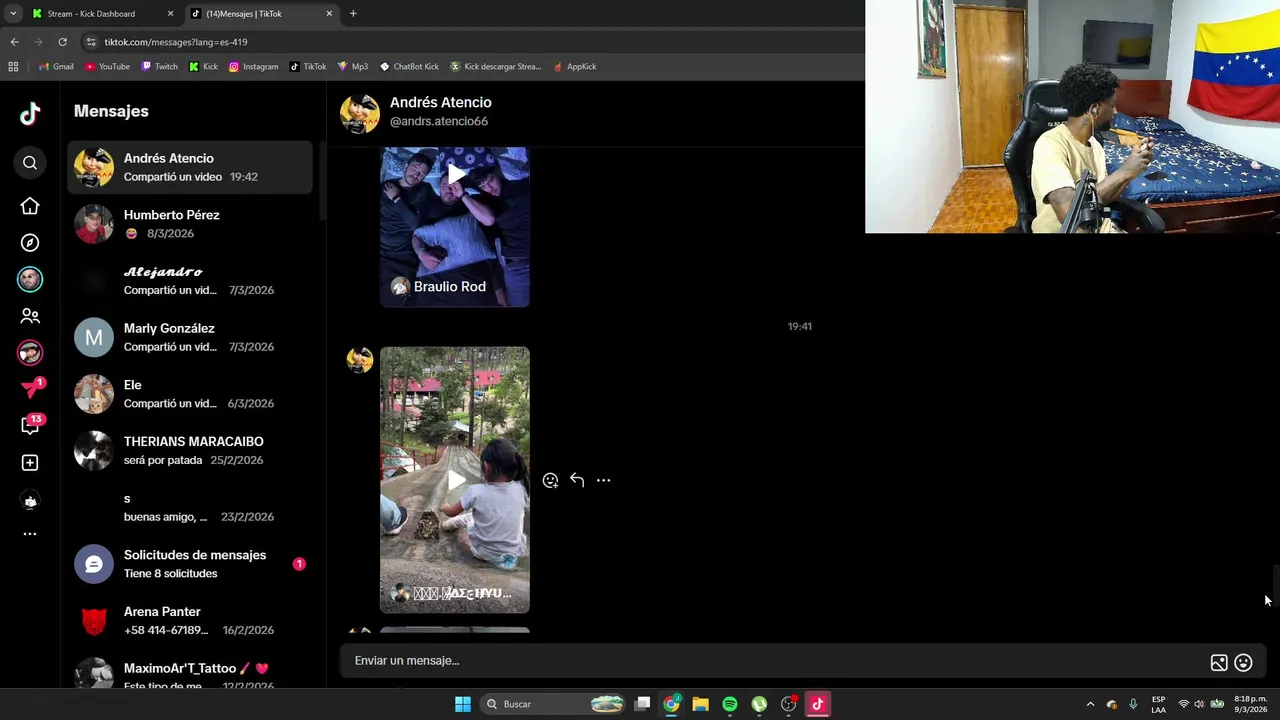Click the TikTok logo in sidebar

[30, 113]
